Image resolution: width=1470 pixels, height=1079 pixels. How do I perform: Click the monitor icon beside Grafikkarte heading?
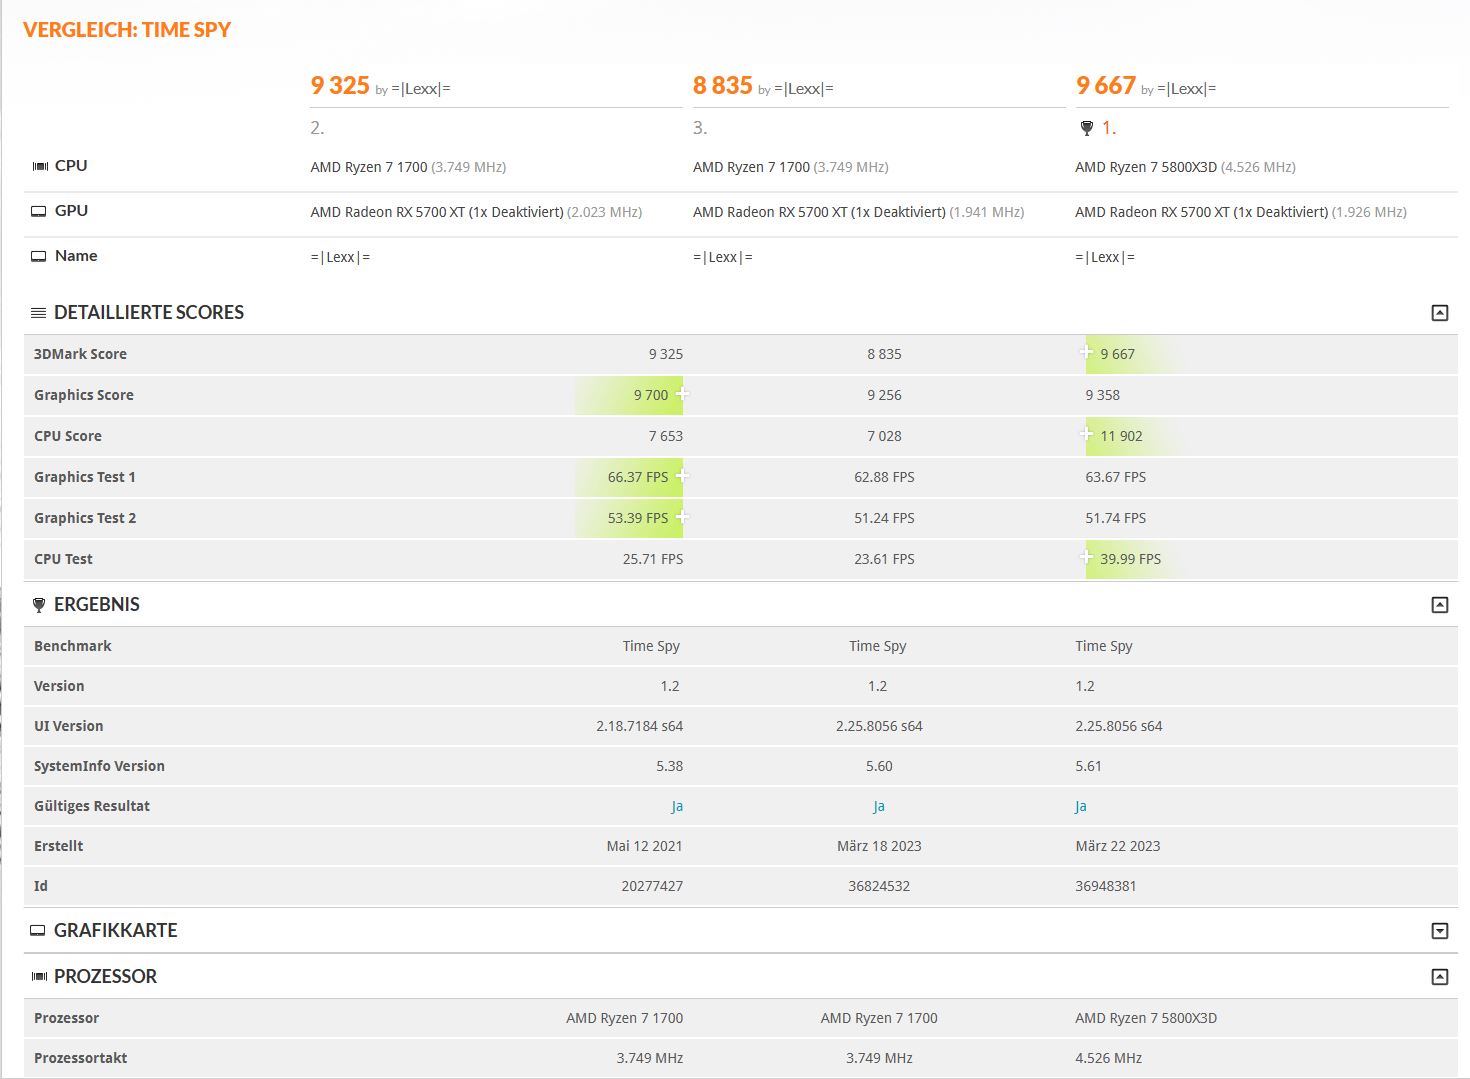(38, 931)
